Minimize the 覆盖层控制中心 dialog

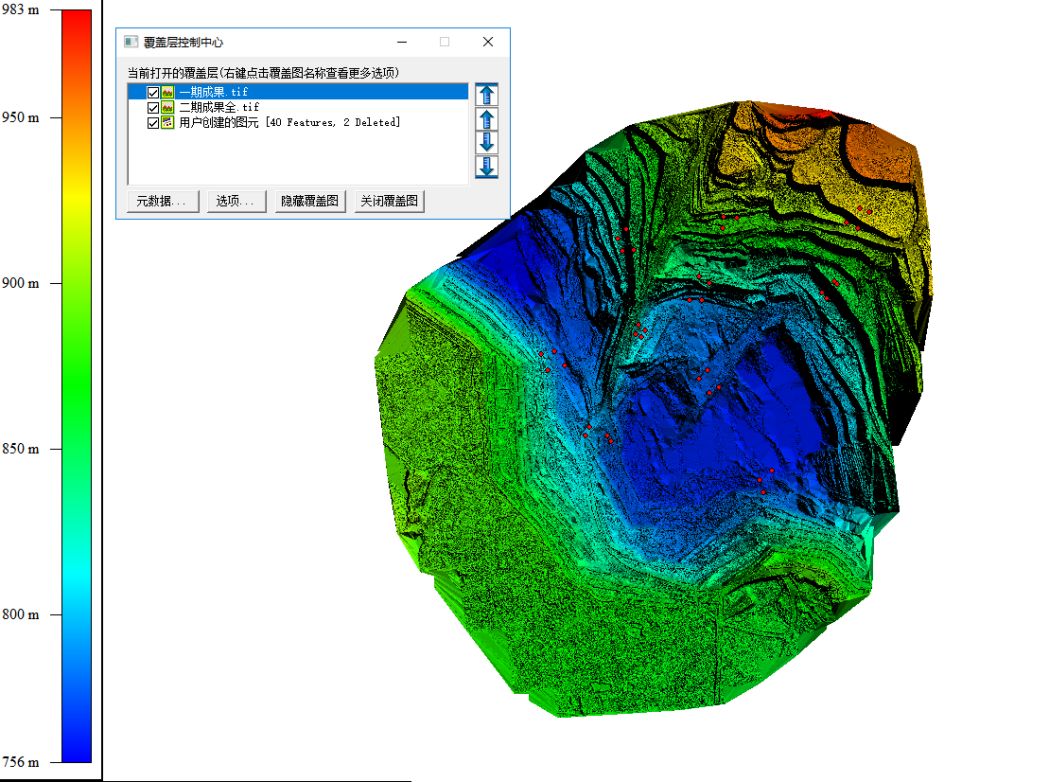402,42
